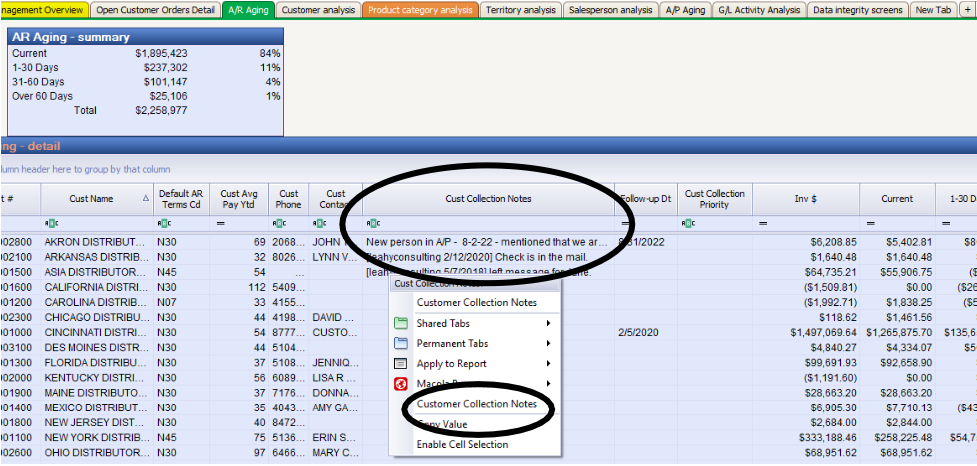Expand the Shared Tabs submenu arrow

(x=548, y=323)
